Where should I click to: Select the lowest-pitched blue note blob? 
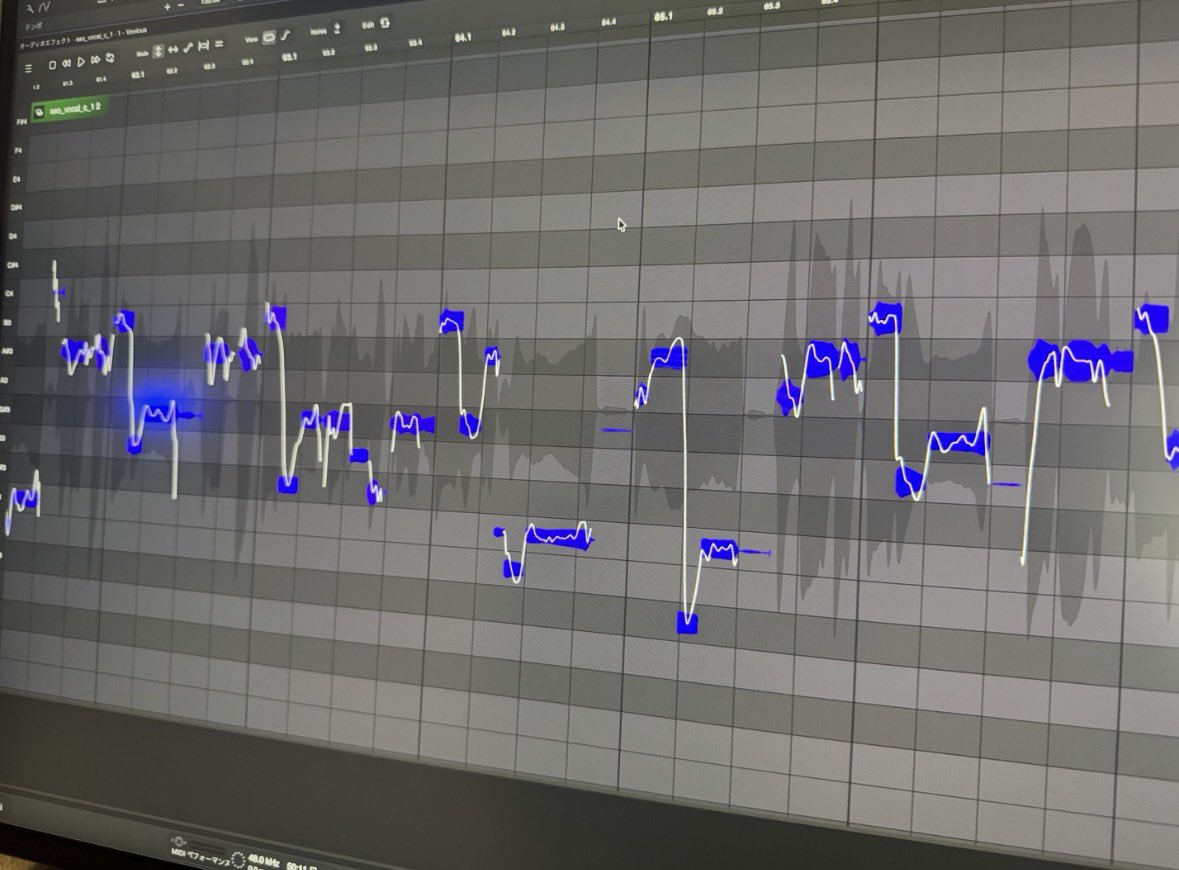[687, 623]
